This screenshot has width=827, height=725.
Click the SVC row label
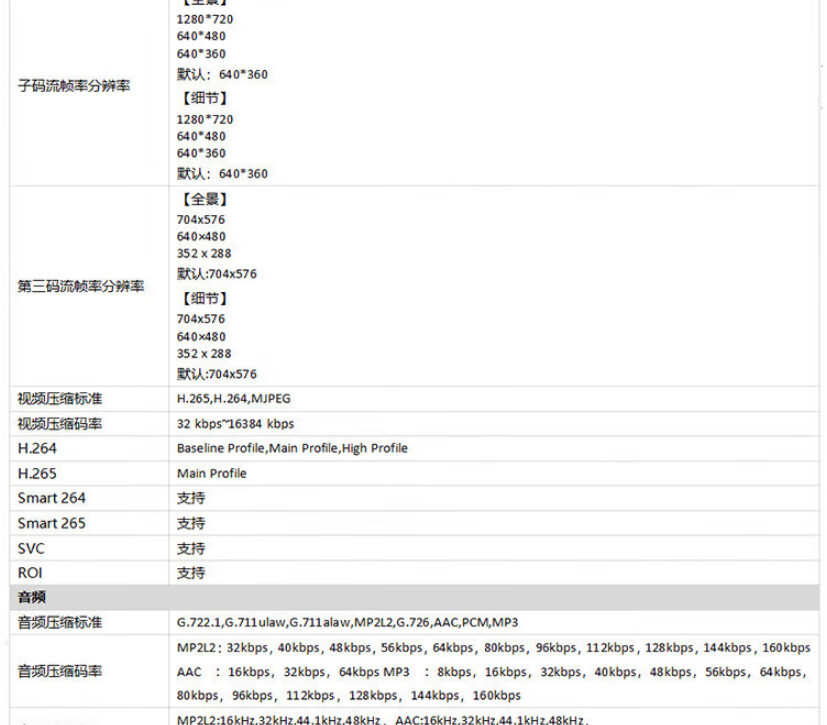tap(31, 548)
